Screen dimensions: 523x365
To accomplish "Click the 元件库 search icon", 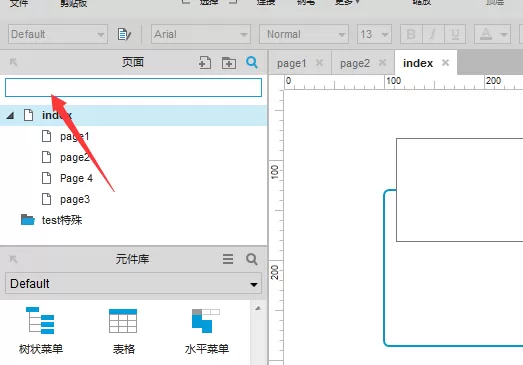I will pos(252,259).
